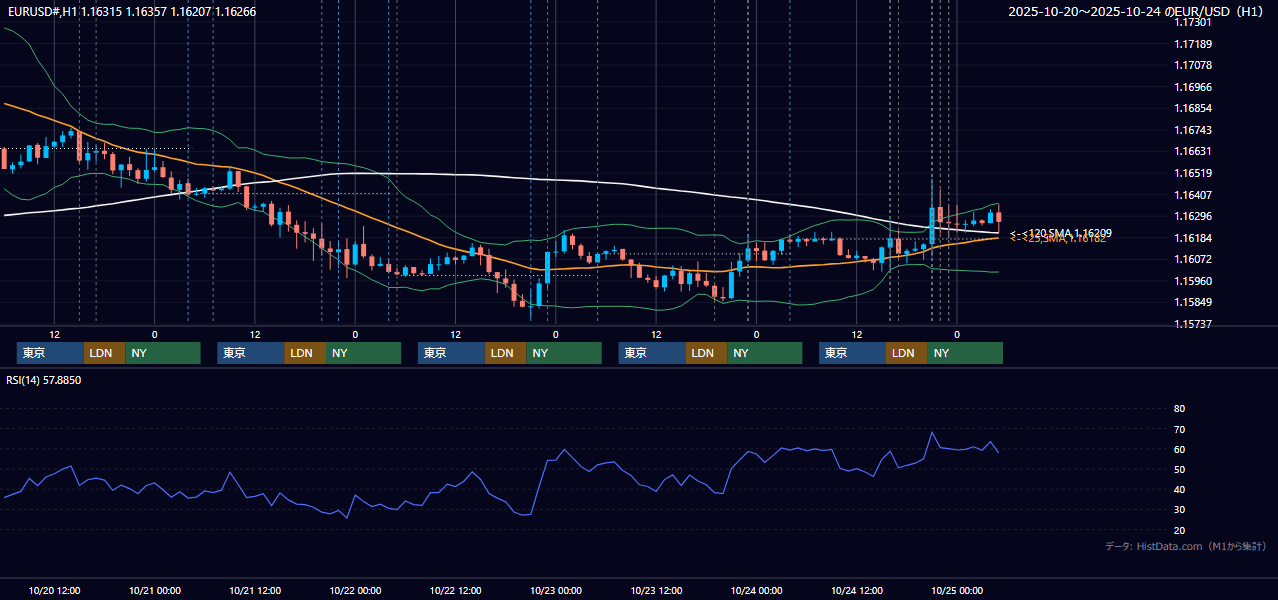1278x600 pixels.
Task: Click the RSI level 40 label
Action: point(1179,490)
